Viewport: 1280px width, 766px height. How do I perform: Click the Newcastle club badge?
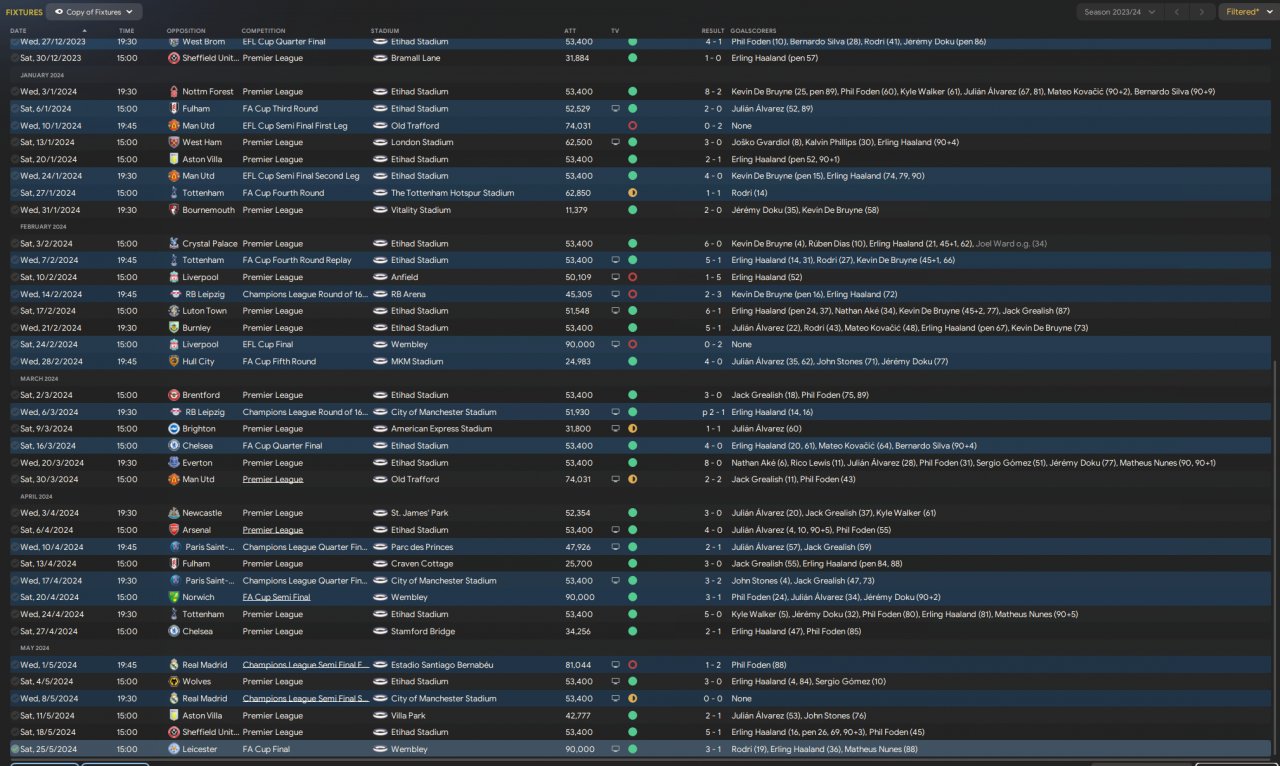[x=174, y=513]
